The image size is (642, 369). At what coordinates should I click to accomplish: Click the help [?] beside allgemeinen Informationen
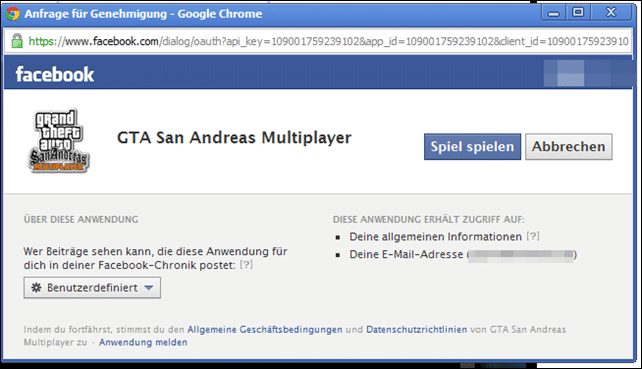[x=533, y=236]
